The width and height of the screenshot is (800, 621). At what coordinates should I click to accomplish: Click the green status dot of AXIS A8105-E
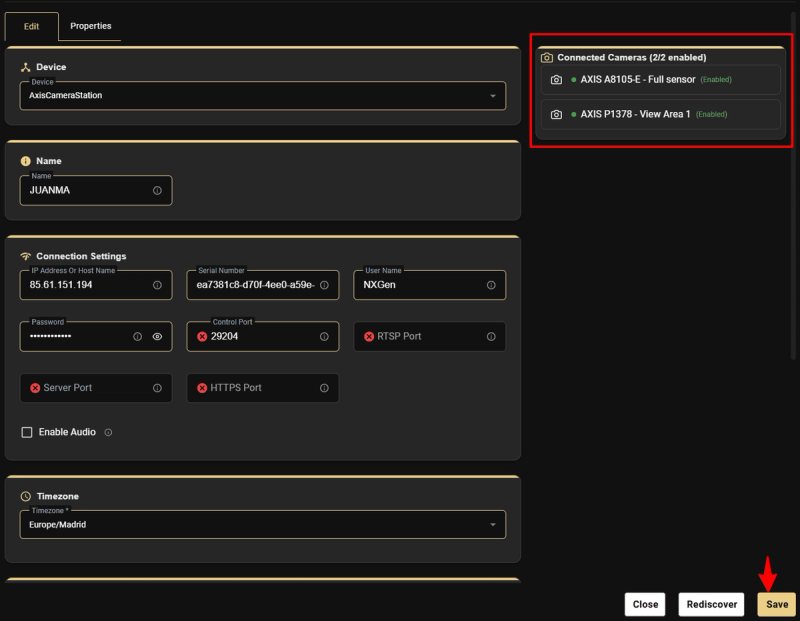tap(574, 80)
